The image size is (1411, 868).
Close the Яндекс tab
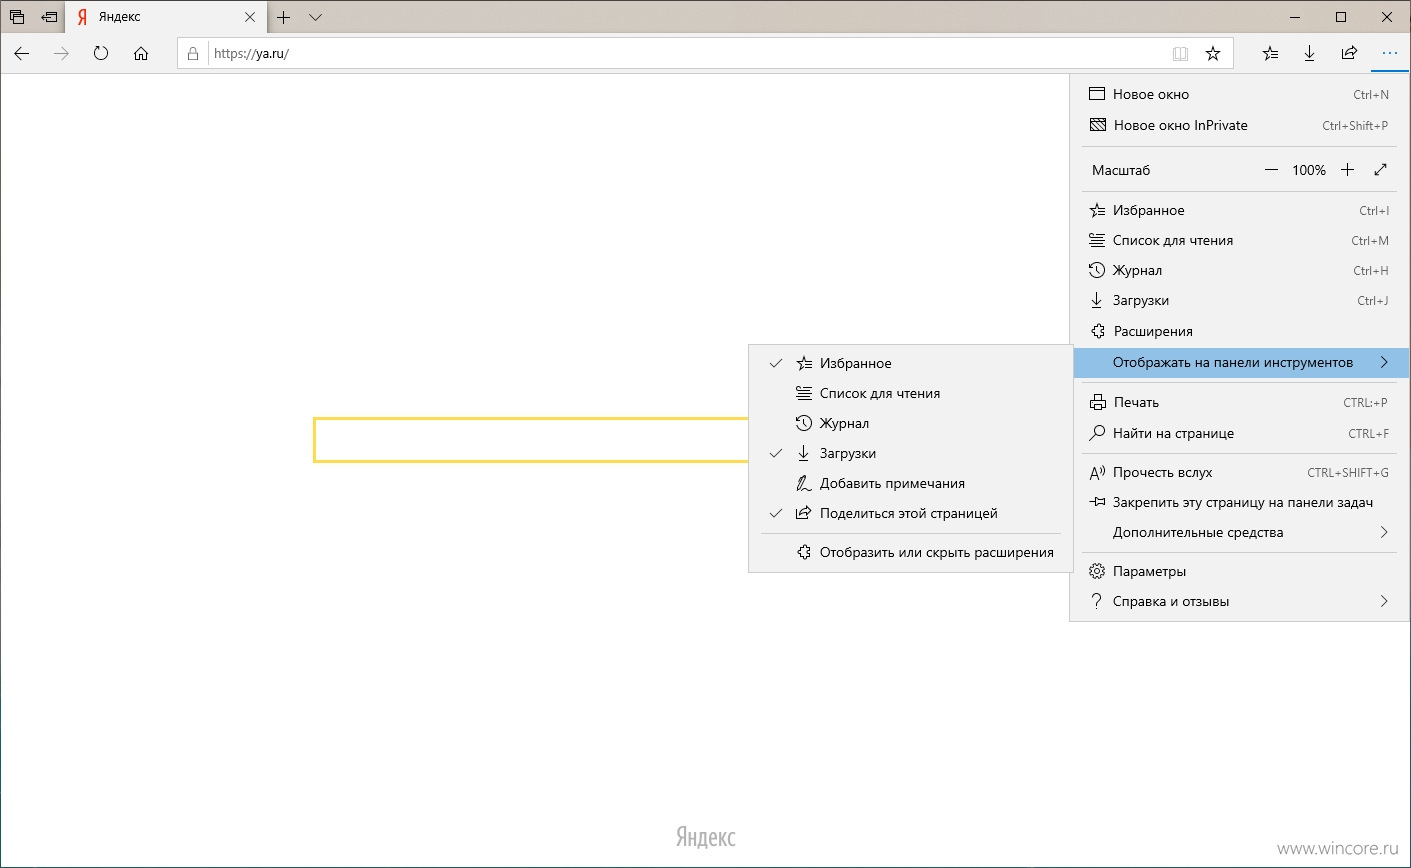(x=251, y=17)
